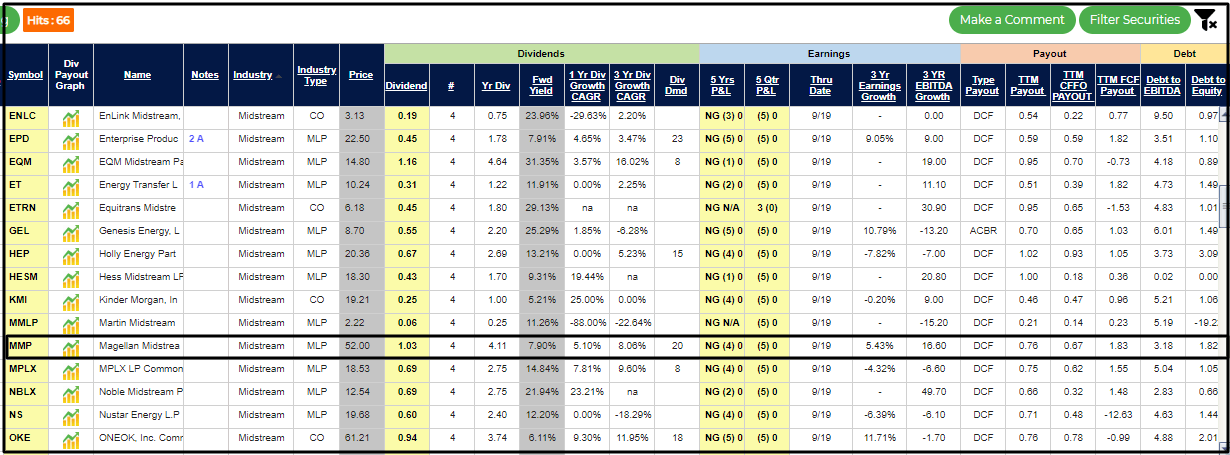
Task: Sort by the 5 Yrs P&L header
Action: click(721, 86)
